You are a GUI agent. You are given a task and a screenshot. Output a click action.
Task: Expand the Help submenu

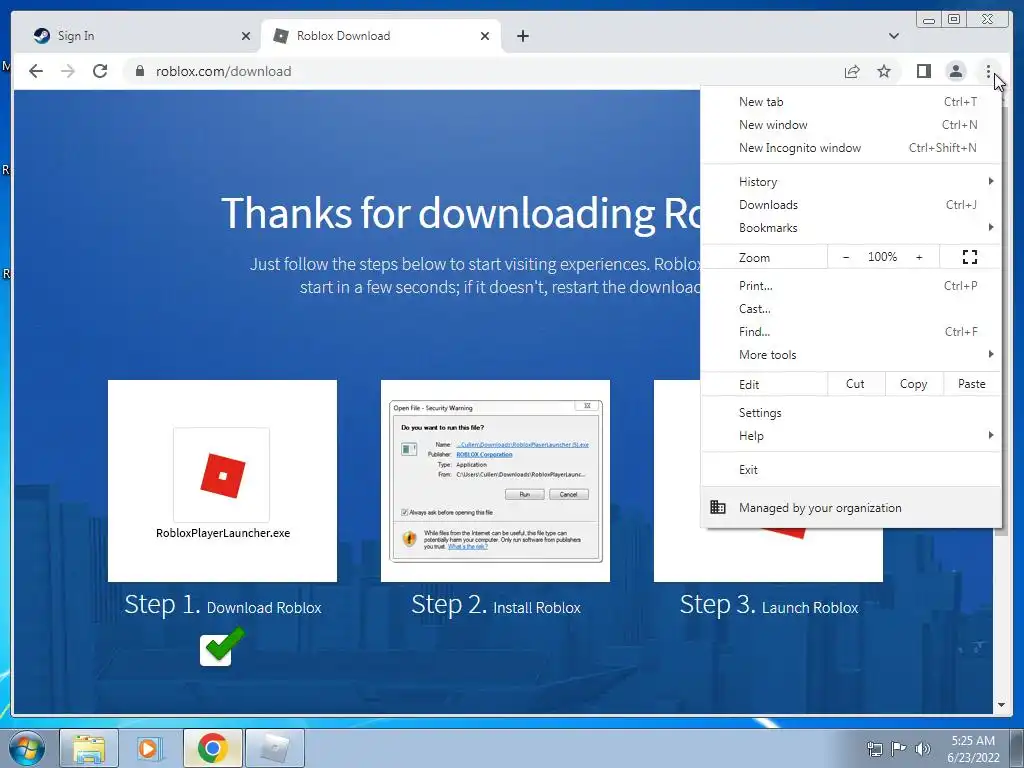coord(851,436)
